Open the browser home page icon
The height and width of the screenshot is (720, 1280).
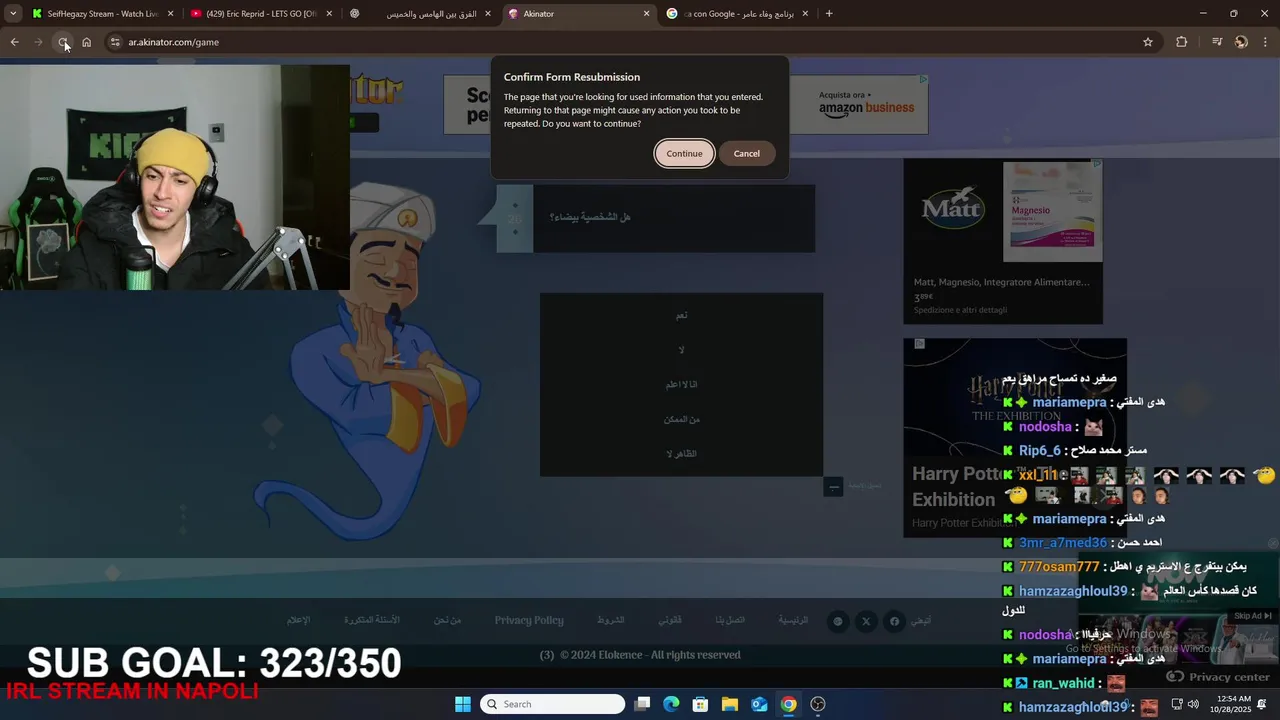(x=86, y=42)
